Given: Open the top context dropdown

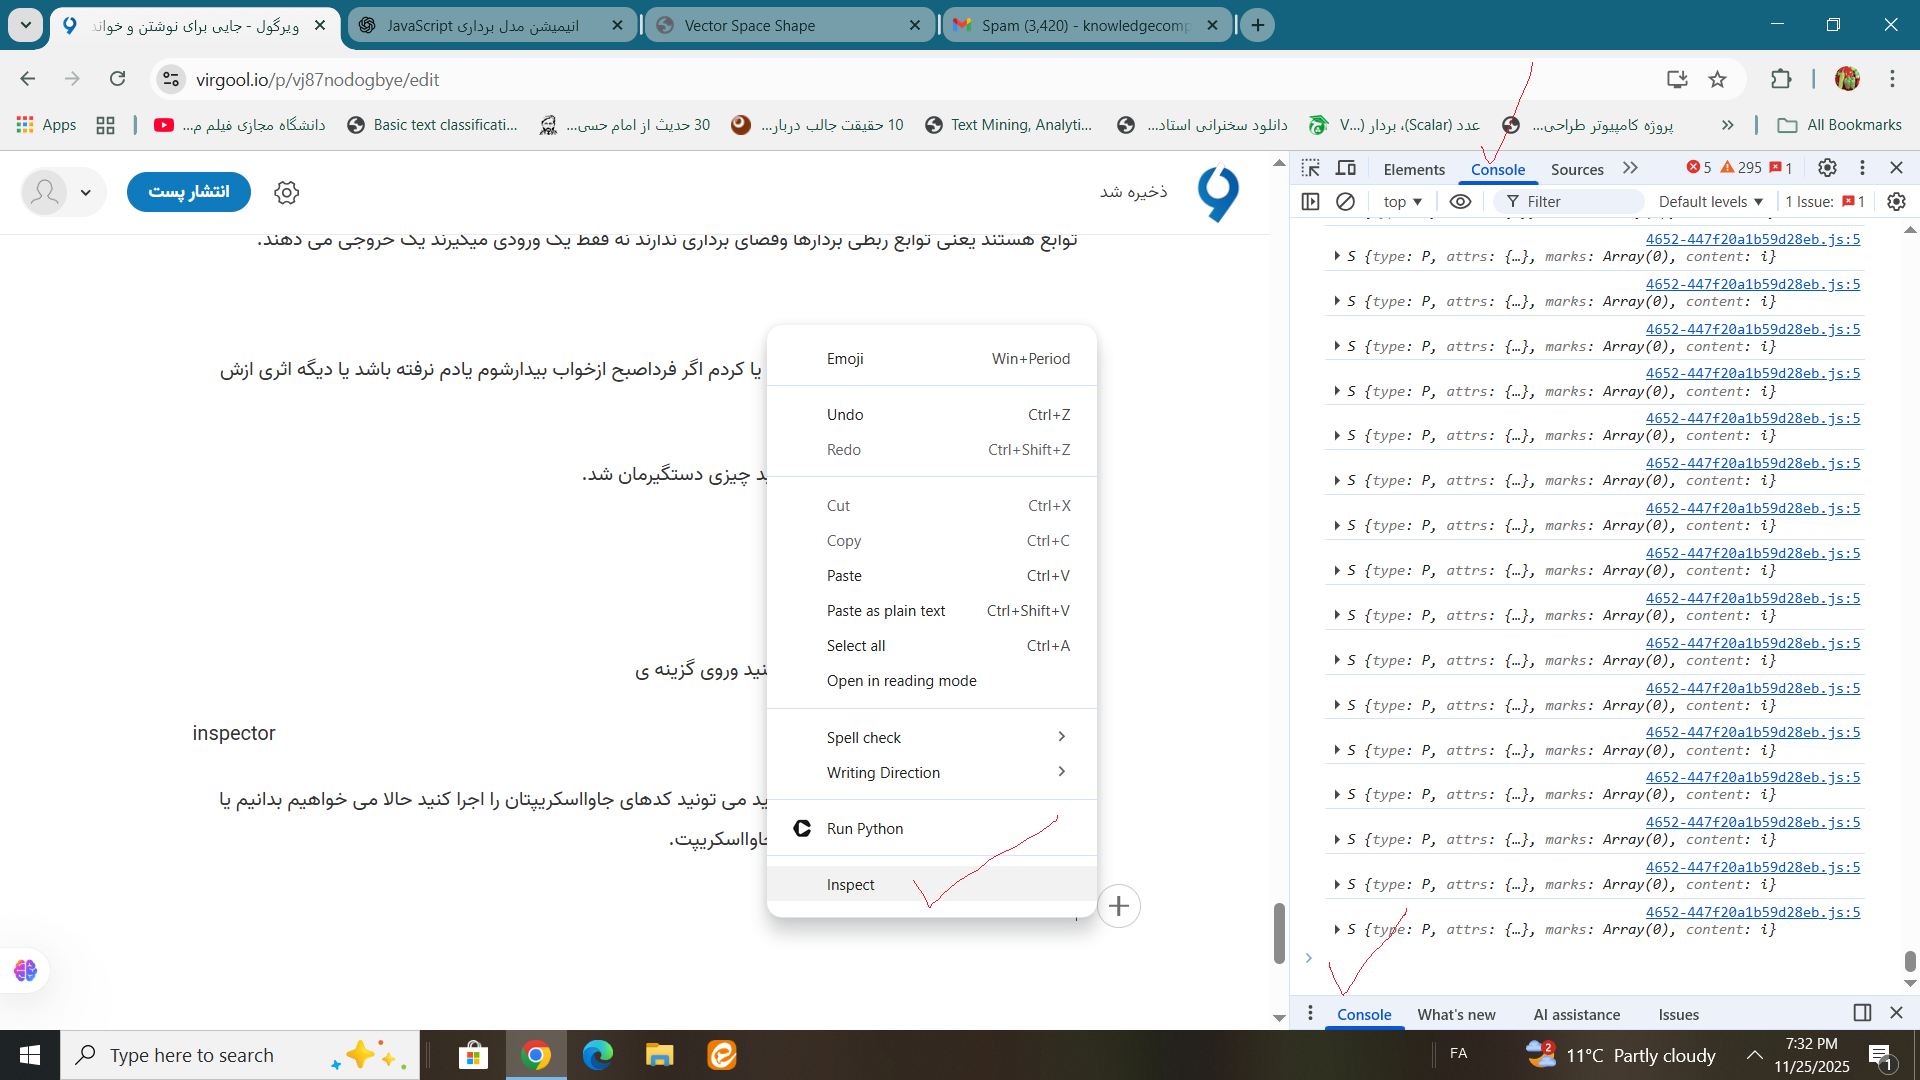Looking at the screenshot, I should tap(1402, 201).
